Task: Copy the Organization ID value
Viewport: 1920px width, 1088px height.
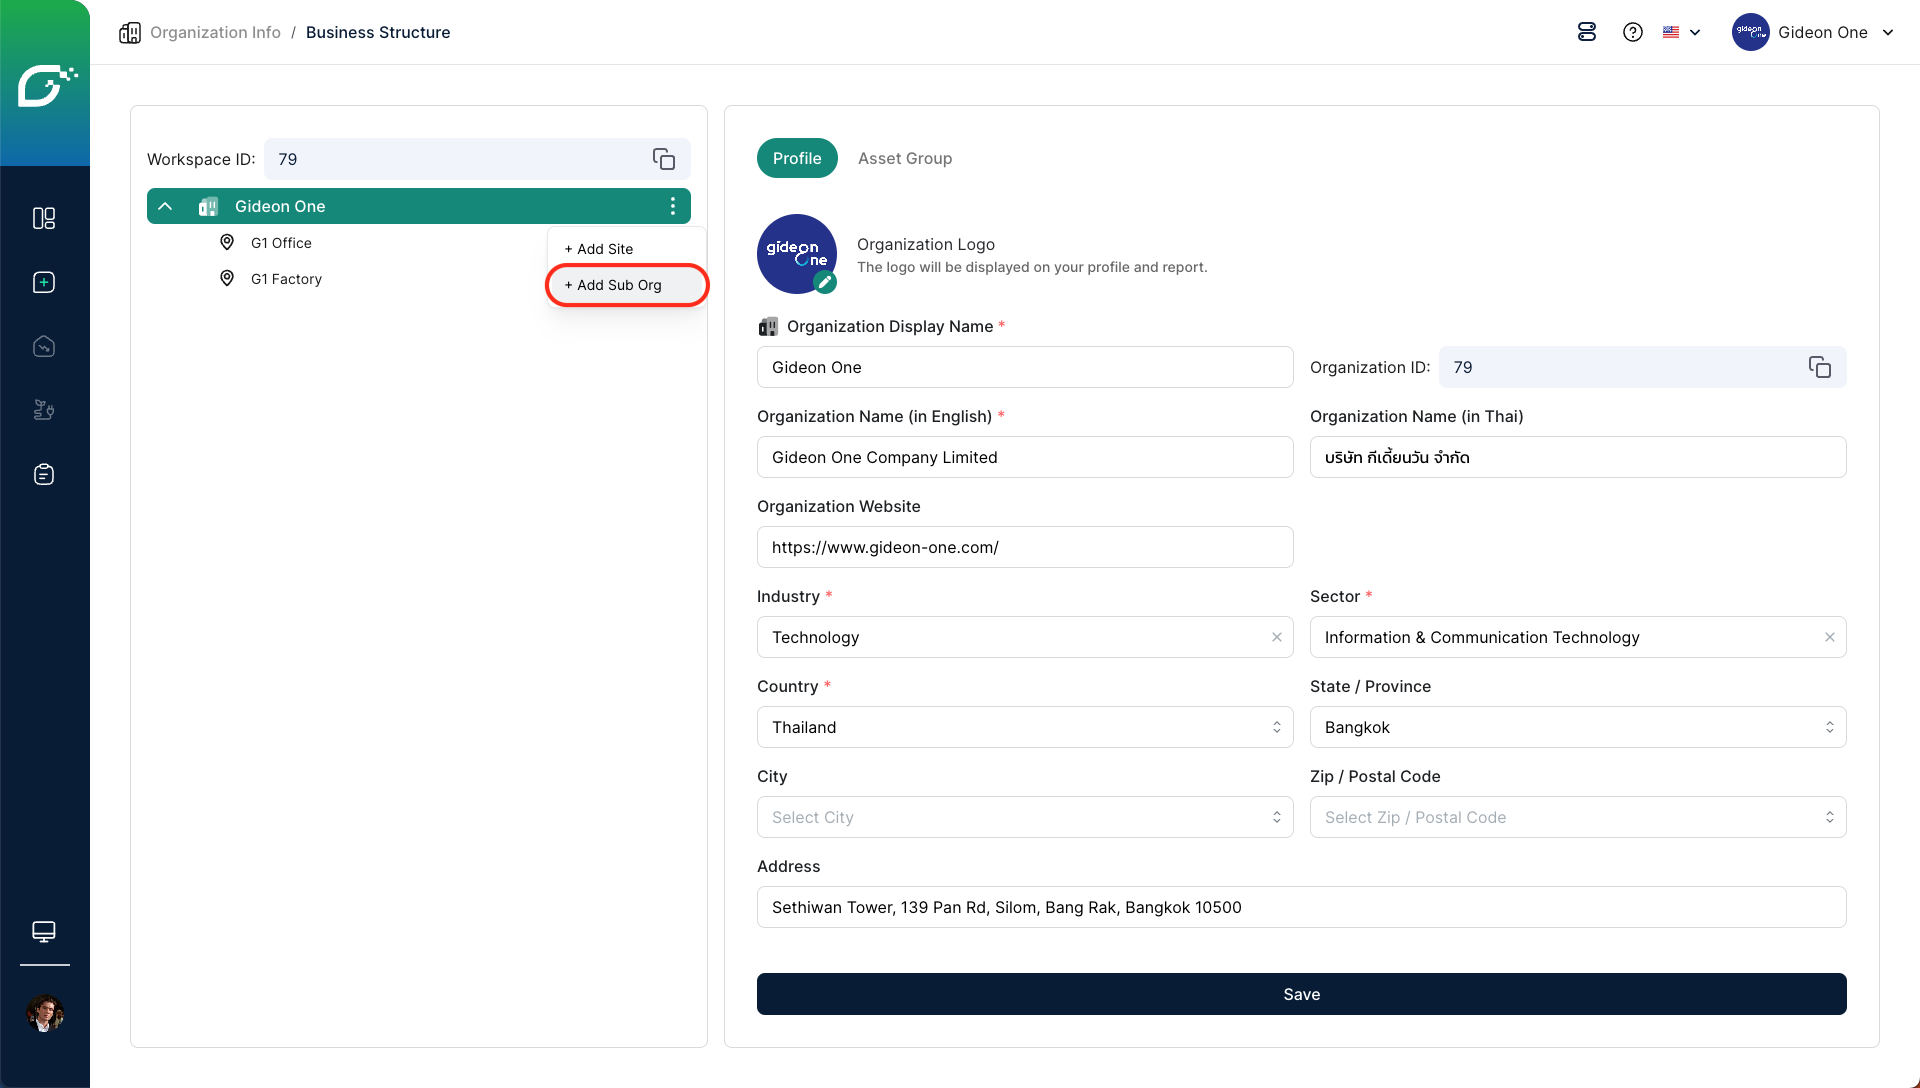Action: pos(1819,367)
